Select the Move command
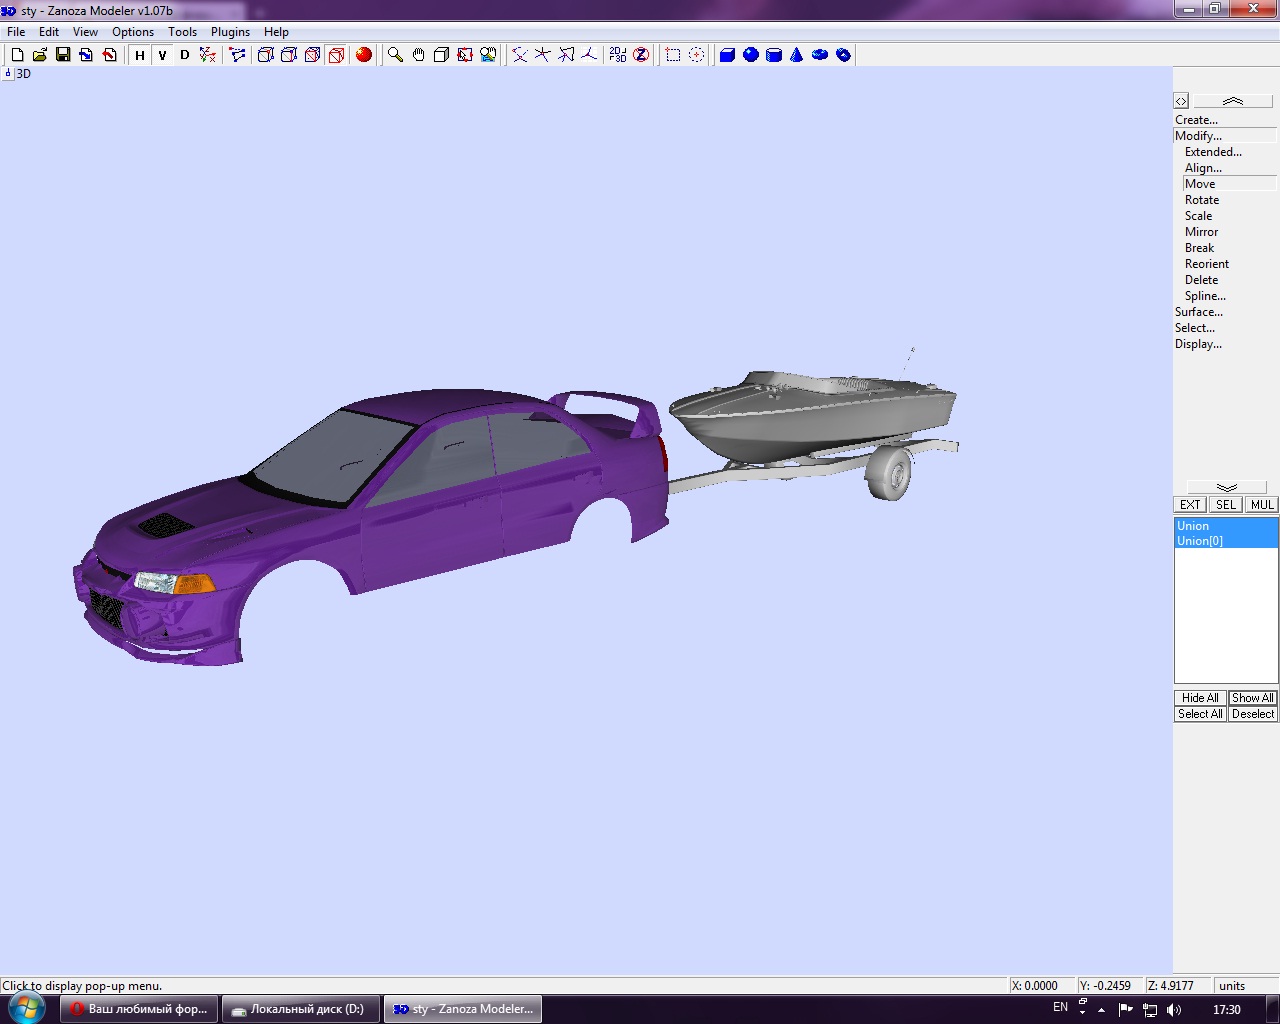The image size is (1280, 1024). pos(1200,184)
